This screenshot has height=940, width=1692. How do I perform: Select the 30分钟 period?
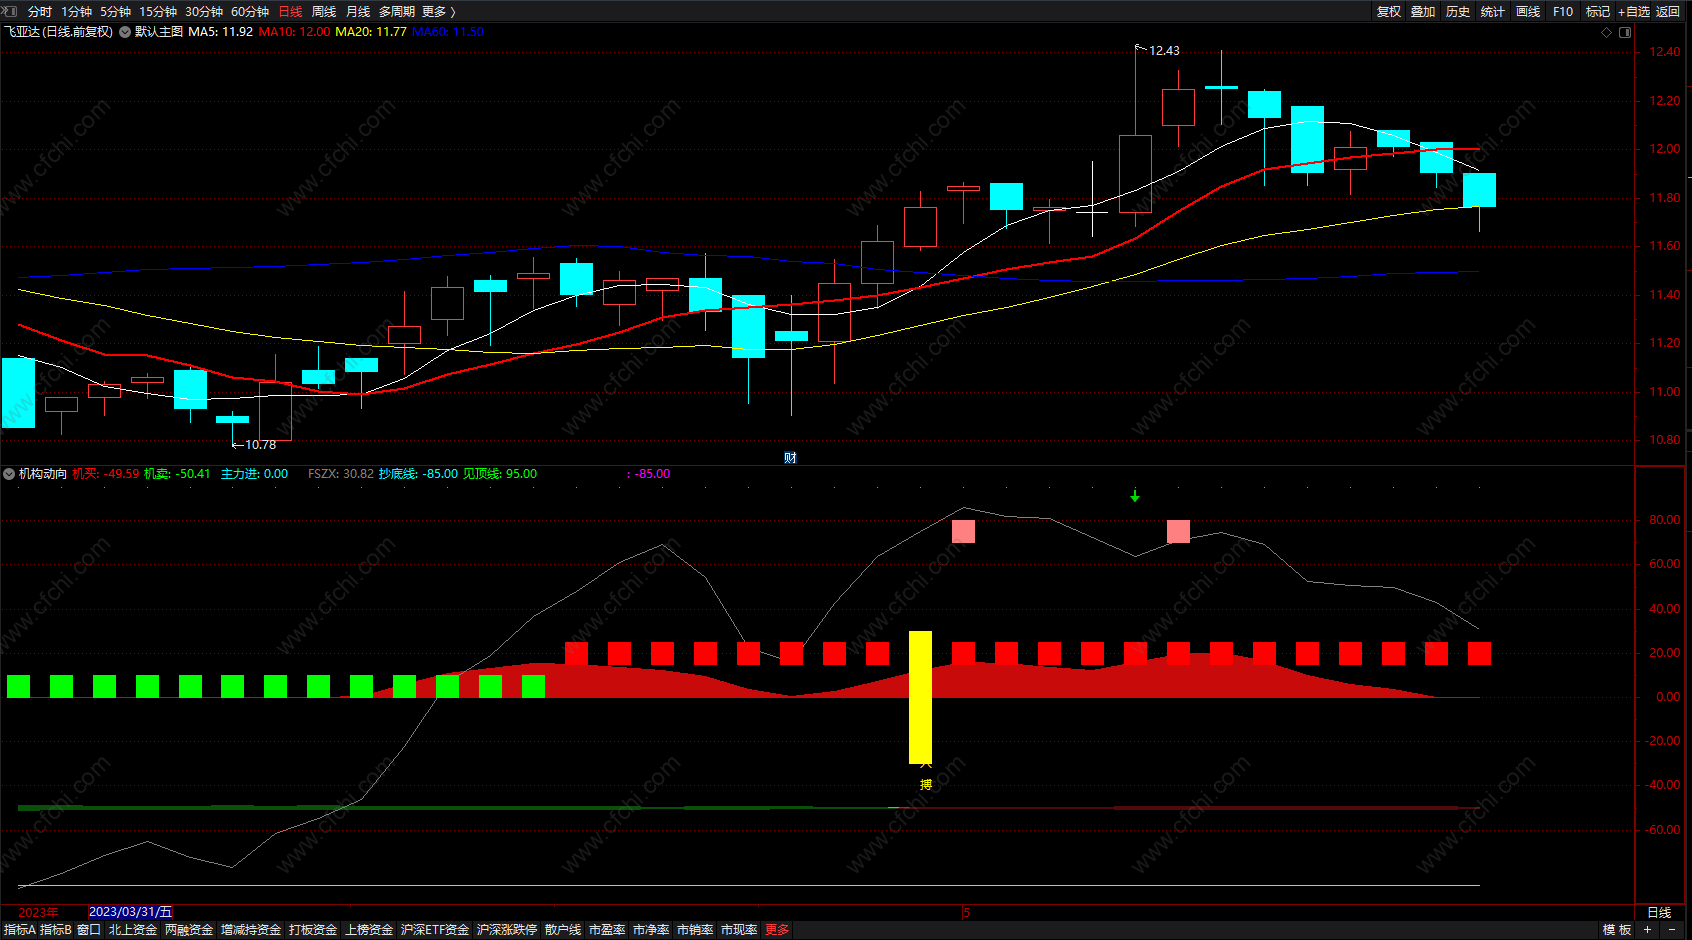coord(204,12)
